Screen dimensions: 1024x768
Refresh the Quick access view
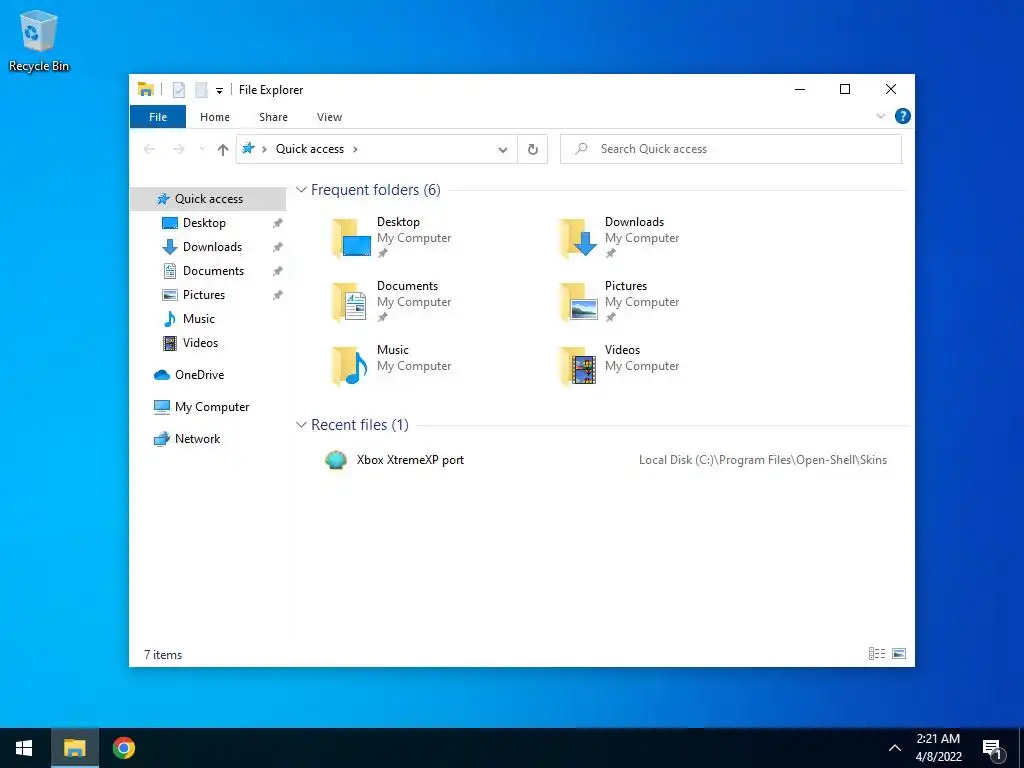[x=533, y=150]
